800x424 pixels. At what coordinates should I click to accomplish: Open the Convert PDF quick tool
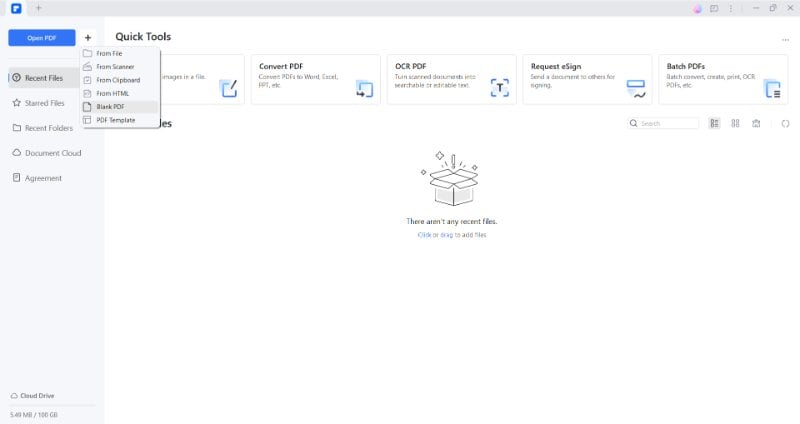(315, 80)
